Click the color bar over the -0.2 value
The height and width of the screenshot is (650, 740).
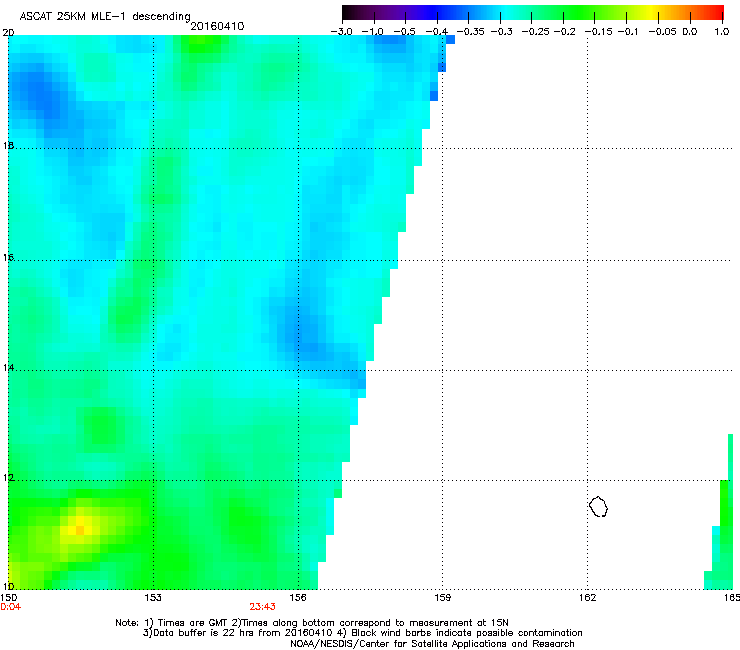point(563,13)
